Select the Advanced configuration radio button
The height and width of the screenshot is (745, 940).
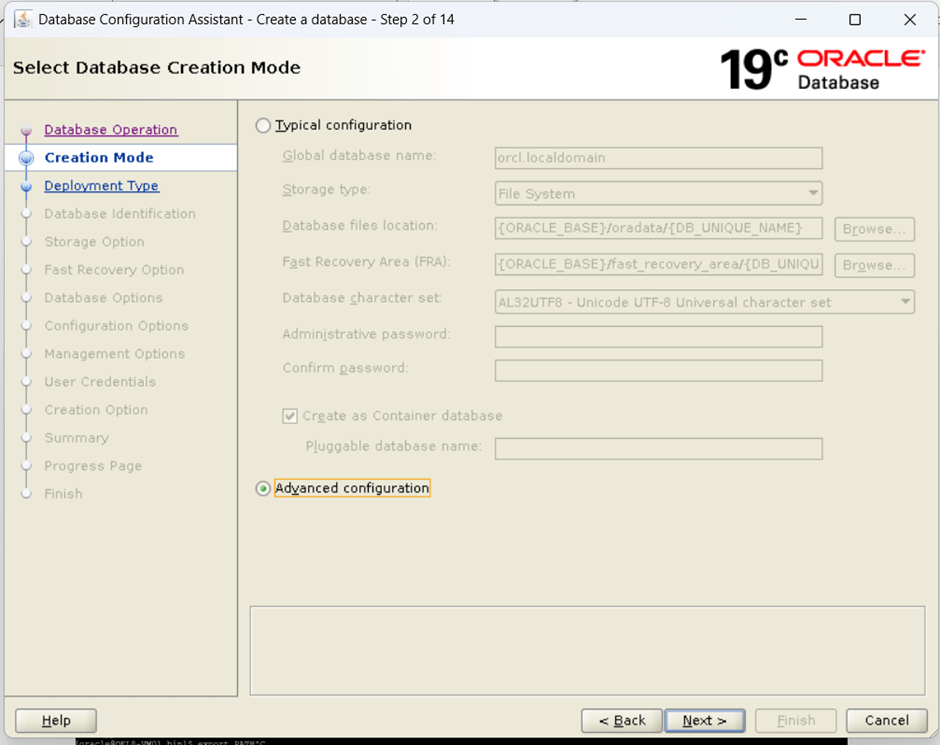263,489
